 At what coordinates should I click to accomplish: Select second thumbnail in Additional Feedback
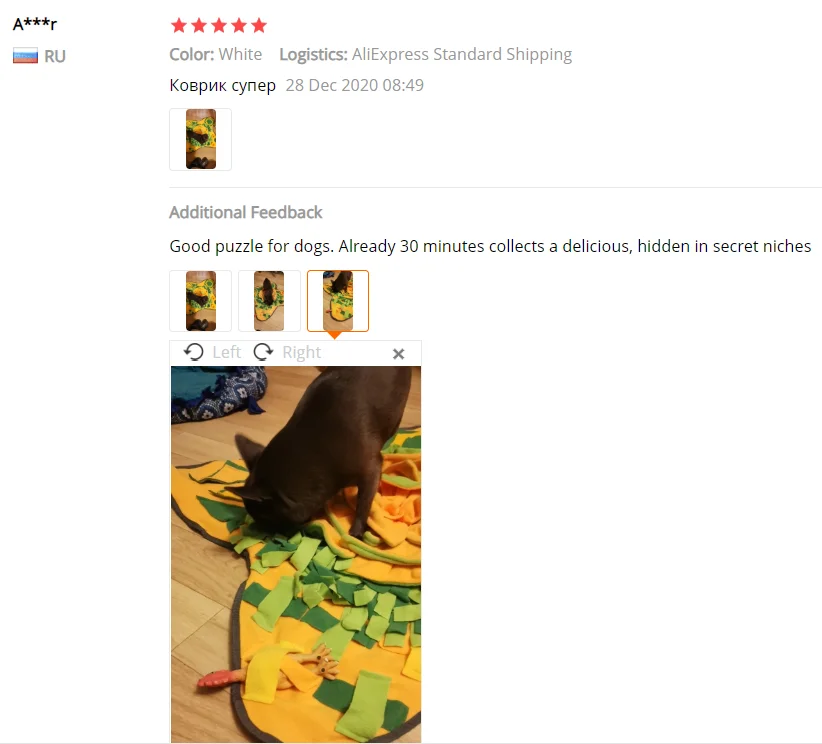(269, 301)
